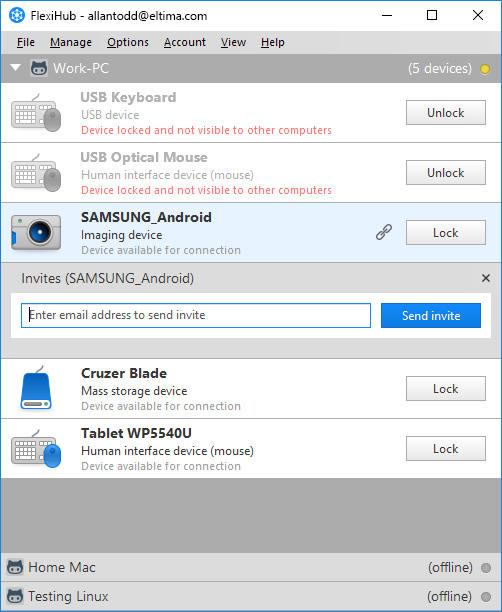
Task: Select the USB Optical Mouse device icon
Action: pyautogui.click(x=36, y=173)
